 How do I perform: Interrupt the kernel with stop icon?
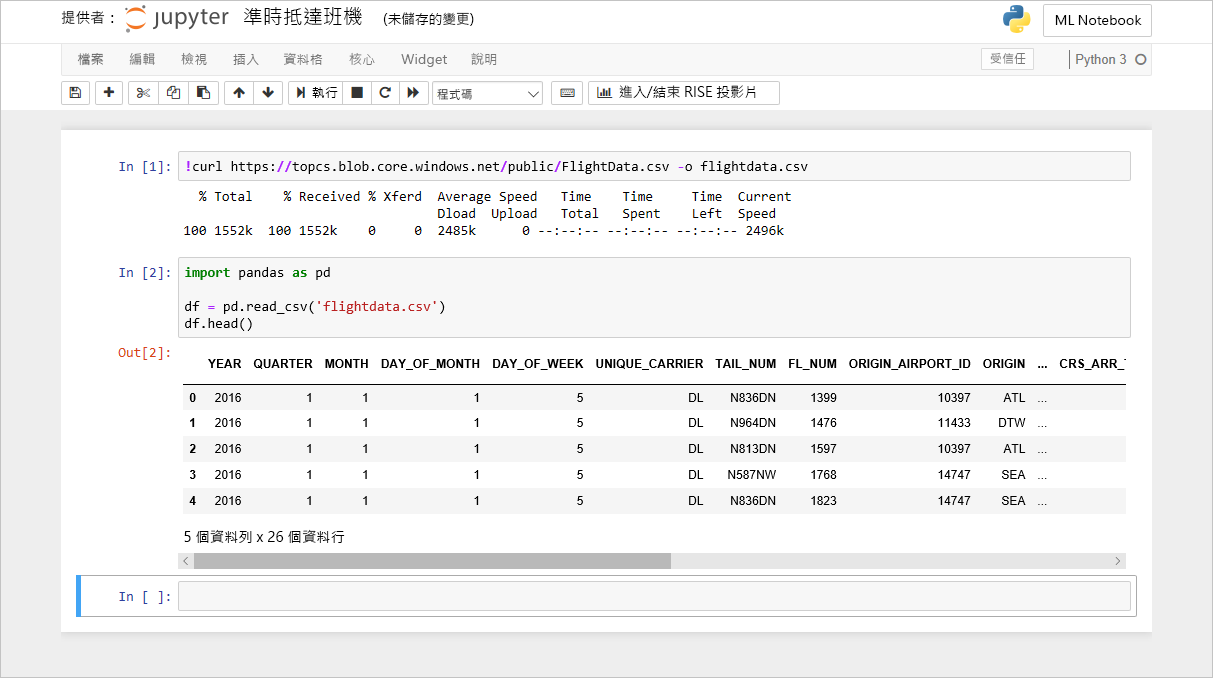click(357, 93)
